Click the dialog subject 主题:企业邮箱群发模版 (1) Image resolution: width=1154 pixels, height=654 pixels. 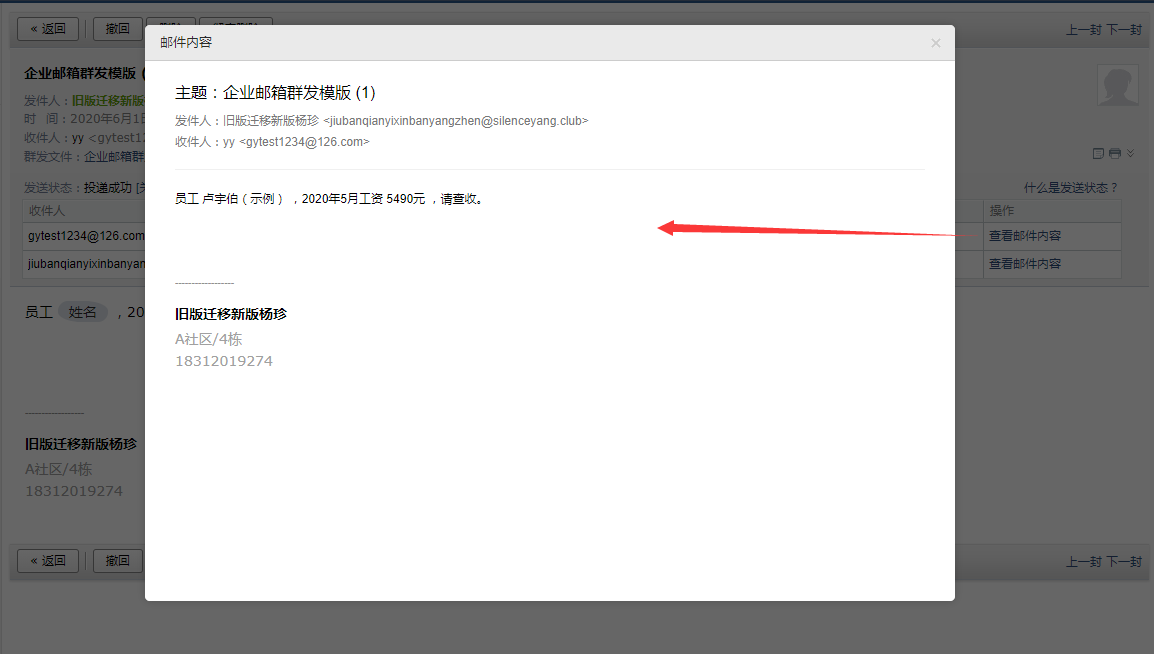pos(275,93)
